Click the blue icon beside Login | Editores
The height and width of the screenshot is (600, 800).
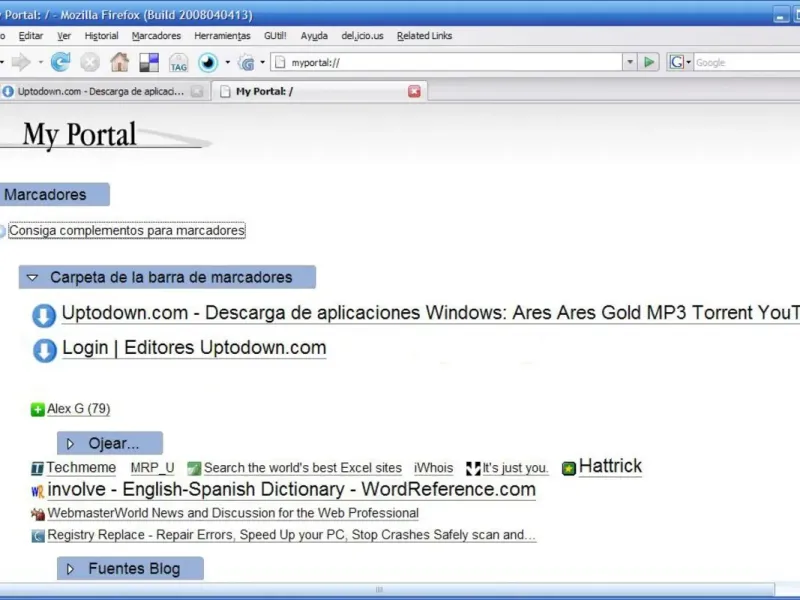pyautogui.click(x=44, y=351)
